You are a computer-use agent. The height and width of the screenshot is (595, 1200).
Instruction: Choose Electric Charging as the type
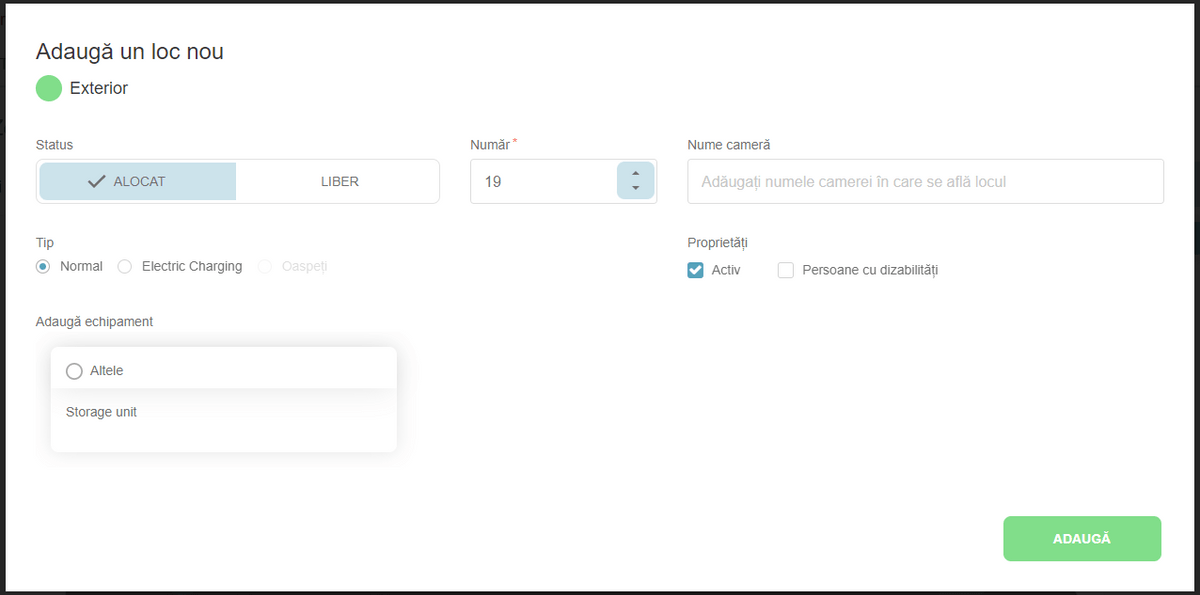[125, 267]
